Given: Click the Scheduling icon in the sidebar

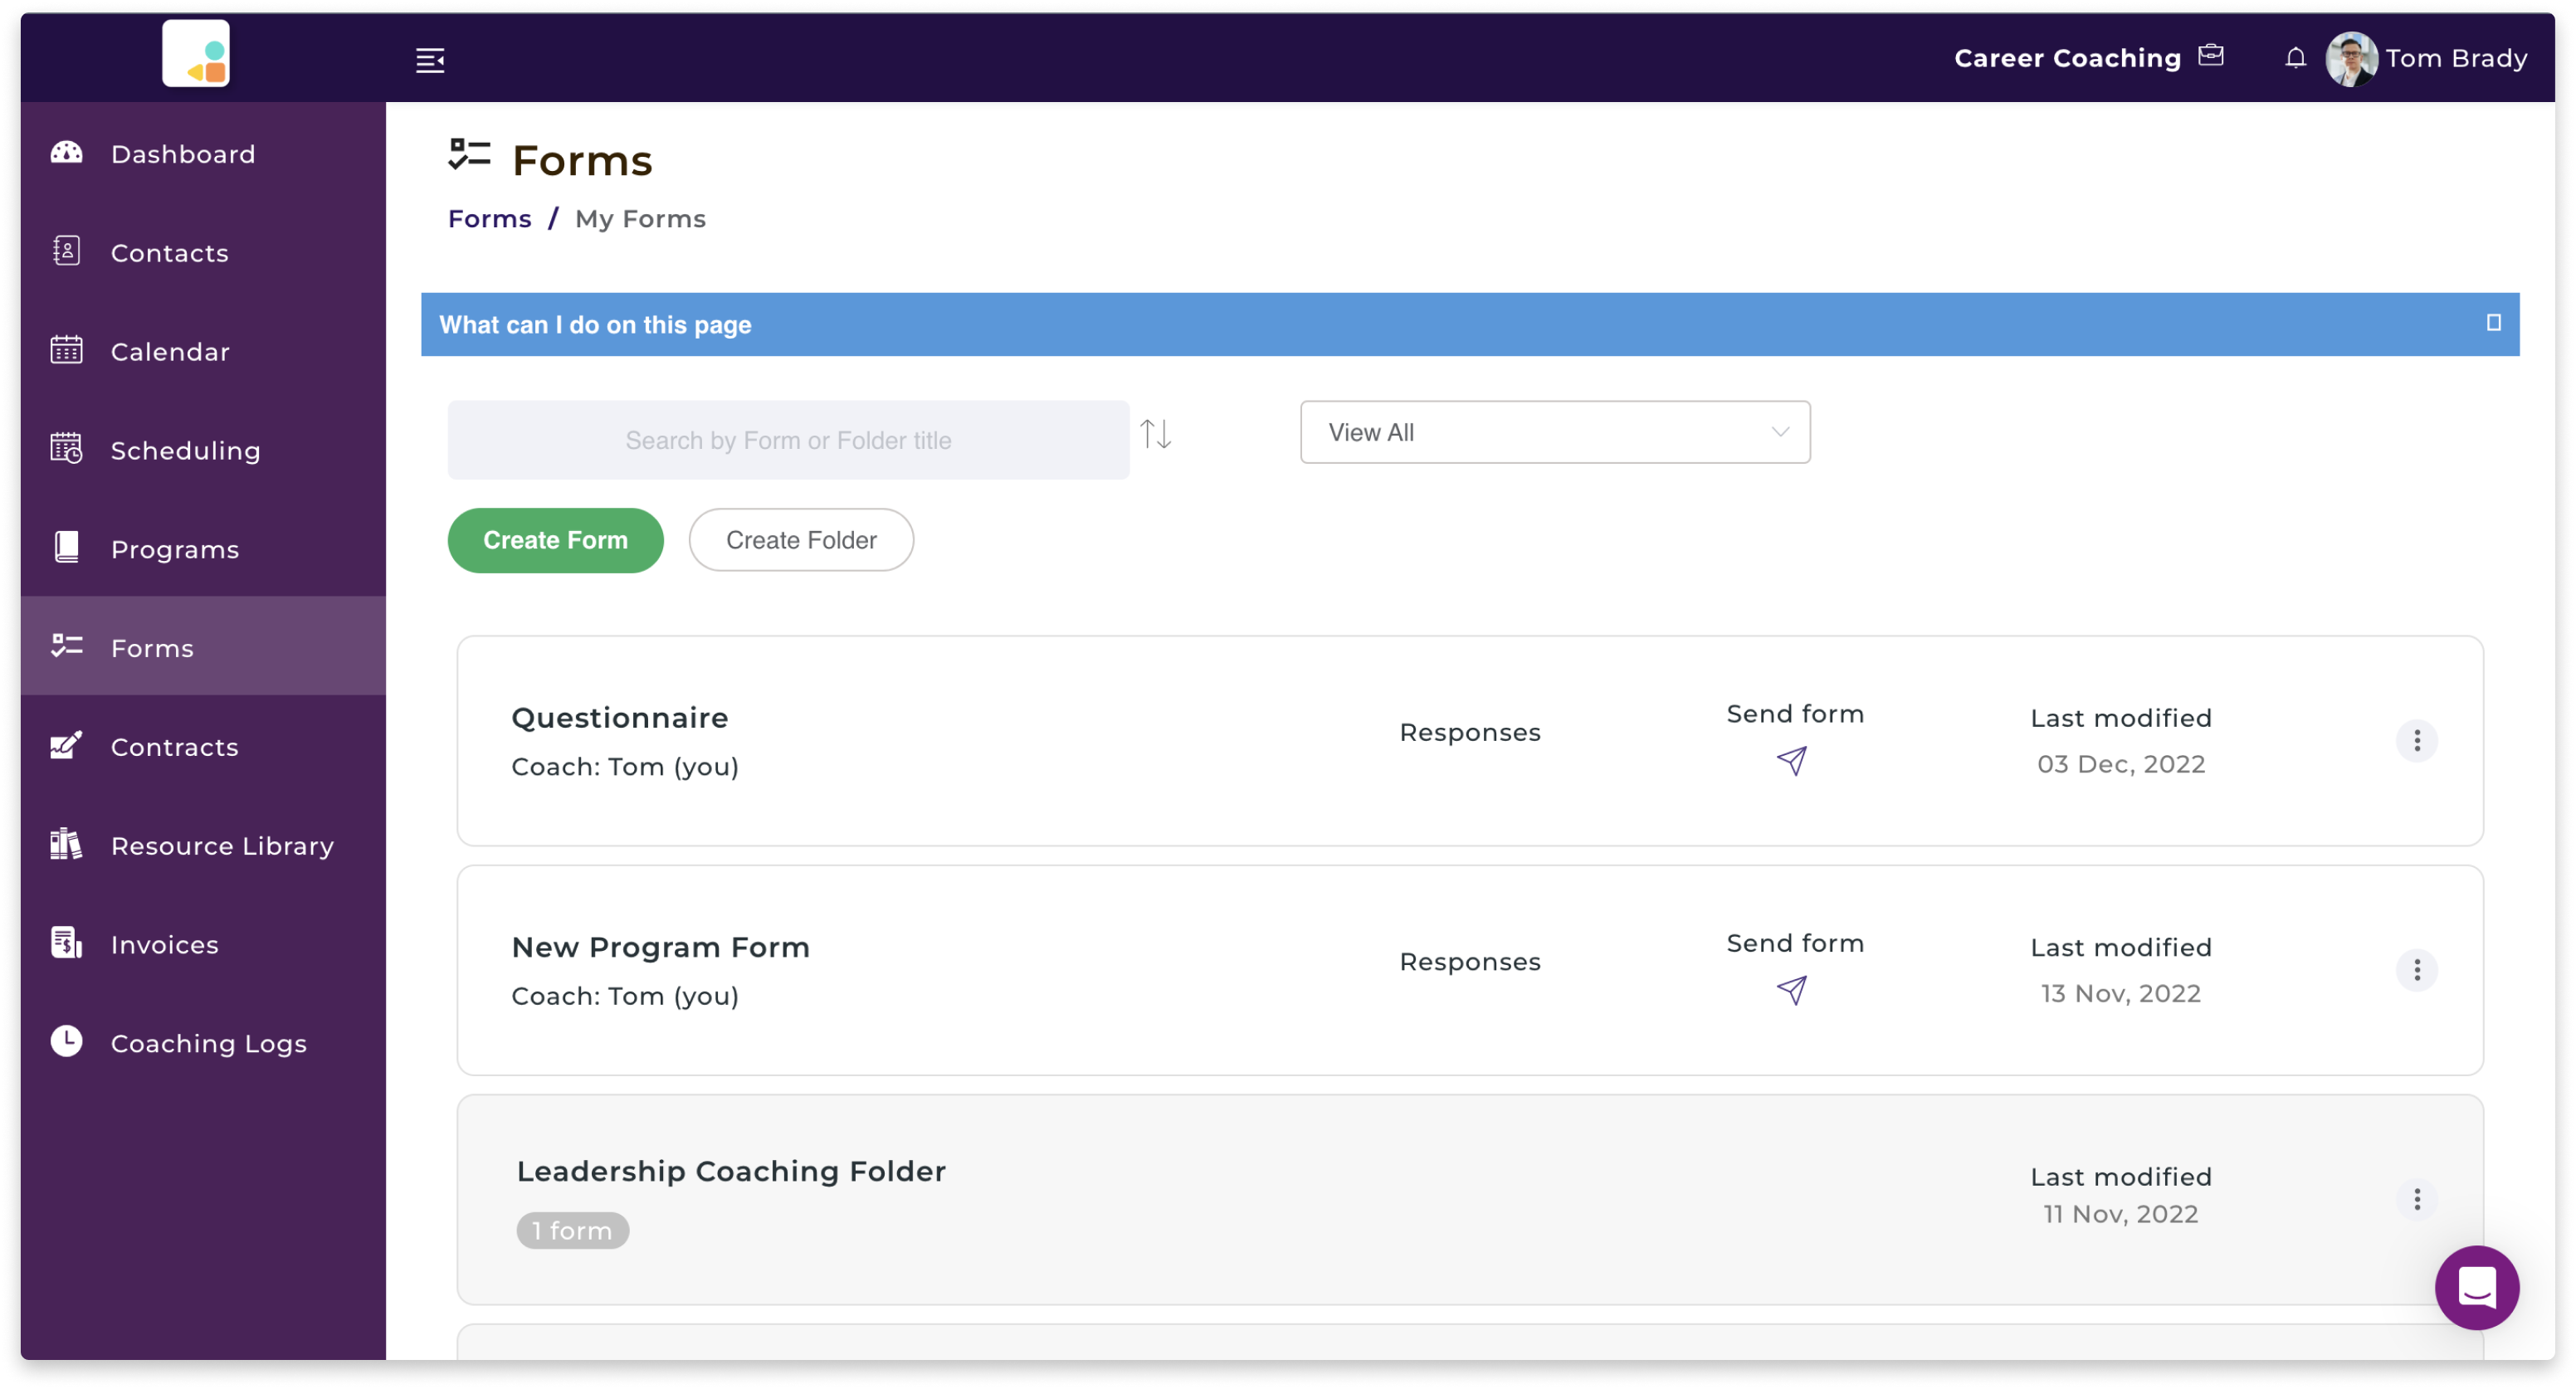Looking at the screenshot, I should click(x=67, y=449).
